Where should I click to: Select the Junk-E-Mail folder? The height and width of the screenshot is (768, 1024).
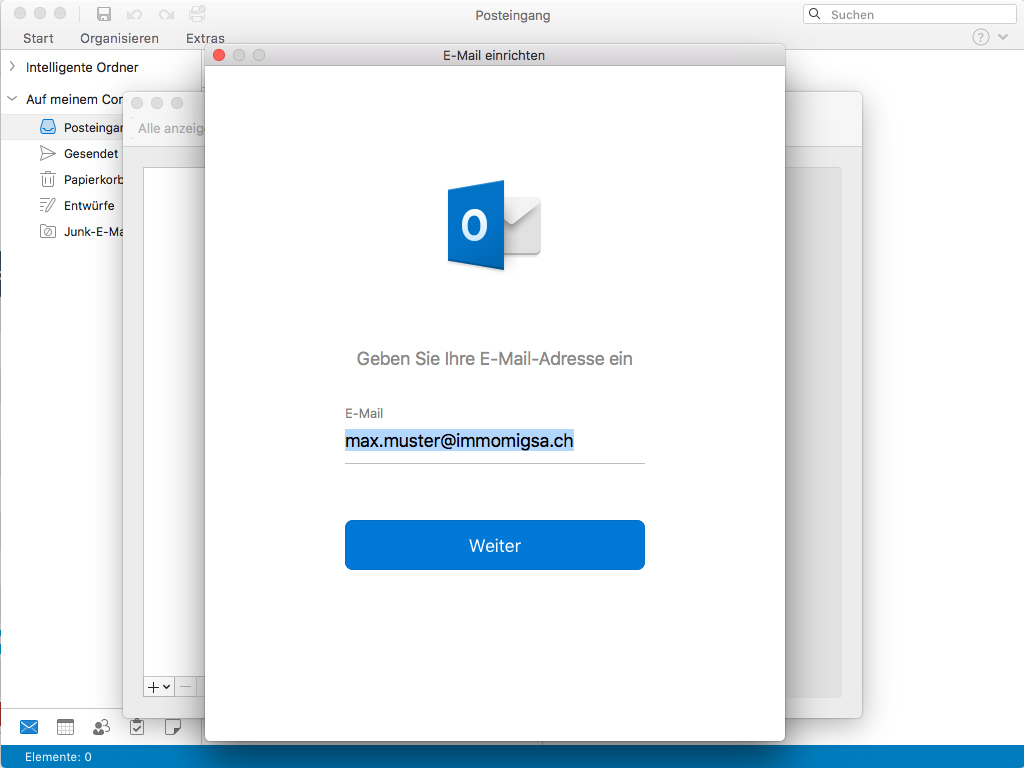63,232
